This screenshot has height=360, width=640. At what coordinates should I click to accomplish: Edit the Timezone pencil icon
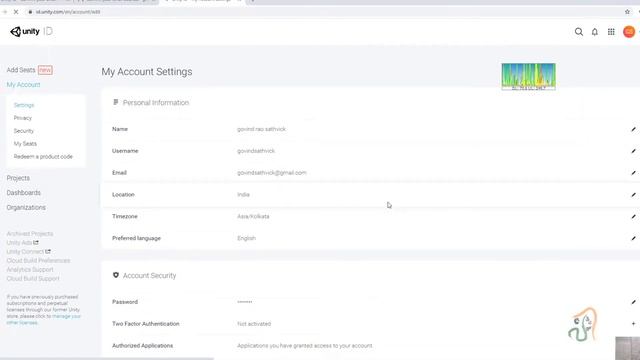[633, 216]
